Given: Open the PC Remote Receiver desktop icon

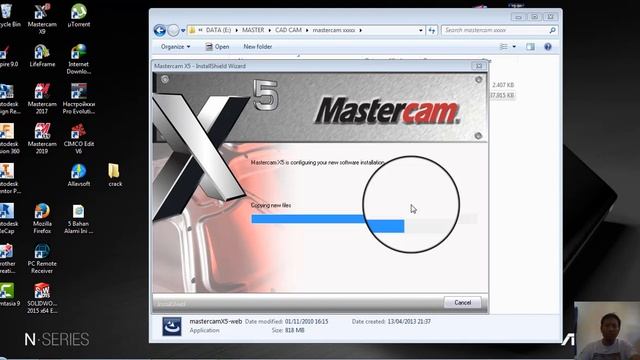Looking at the screenshot, I should click(x=42, y=258).
